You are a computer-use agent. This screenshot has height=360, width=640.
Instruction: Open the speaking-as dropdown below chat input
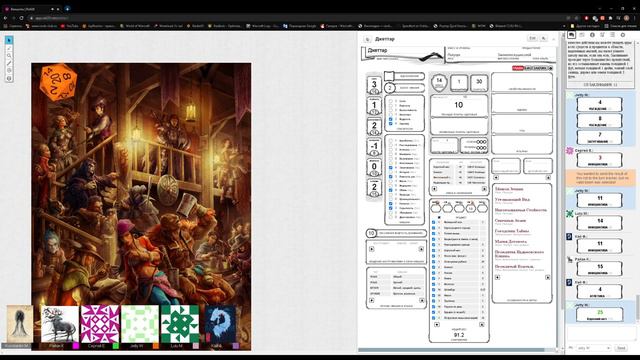(594, 348)
